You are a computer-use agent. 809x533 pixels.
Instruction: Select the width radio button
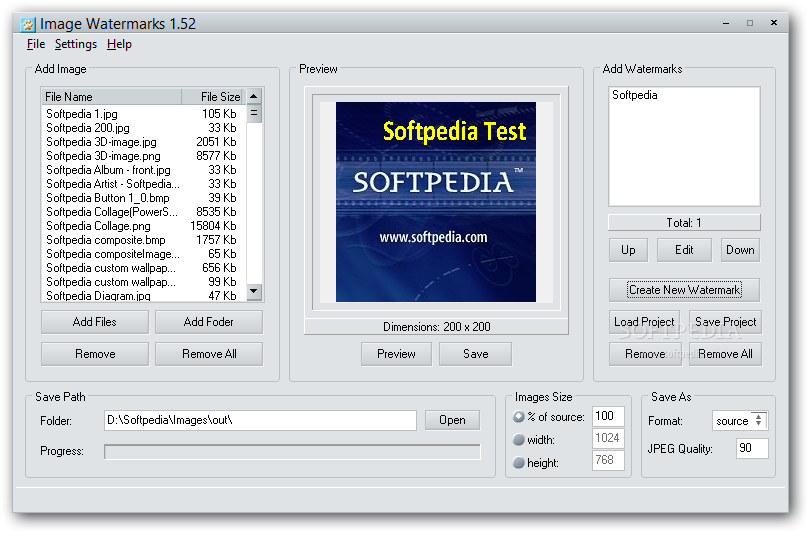pyautogui.click(x=519, y=440)
